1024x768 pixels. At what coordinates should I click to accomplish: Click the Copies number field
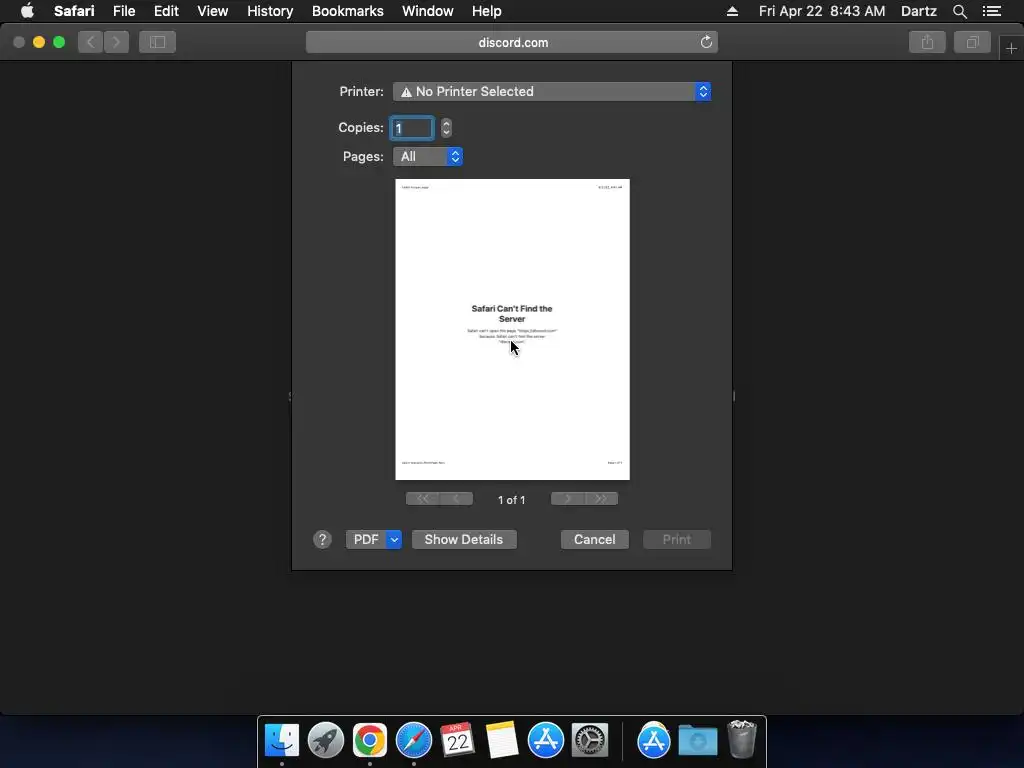point(412,128)
